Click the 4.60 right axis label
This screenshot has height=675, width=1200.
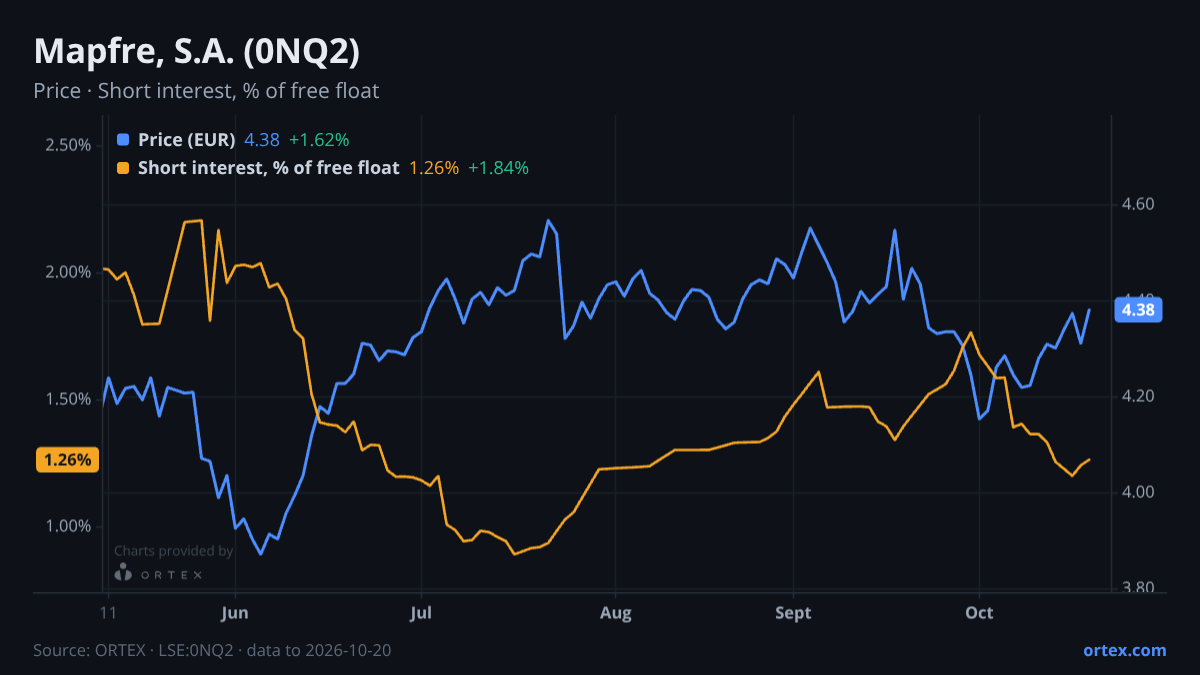[1139, 204]
